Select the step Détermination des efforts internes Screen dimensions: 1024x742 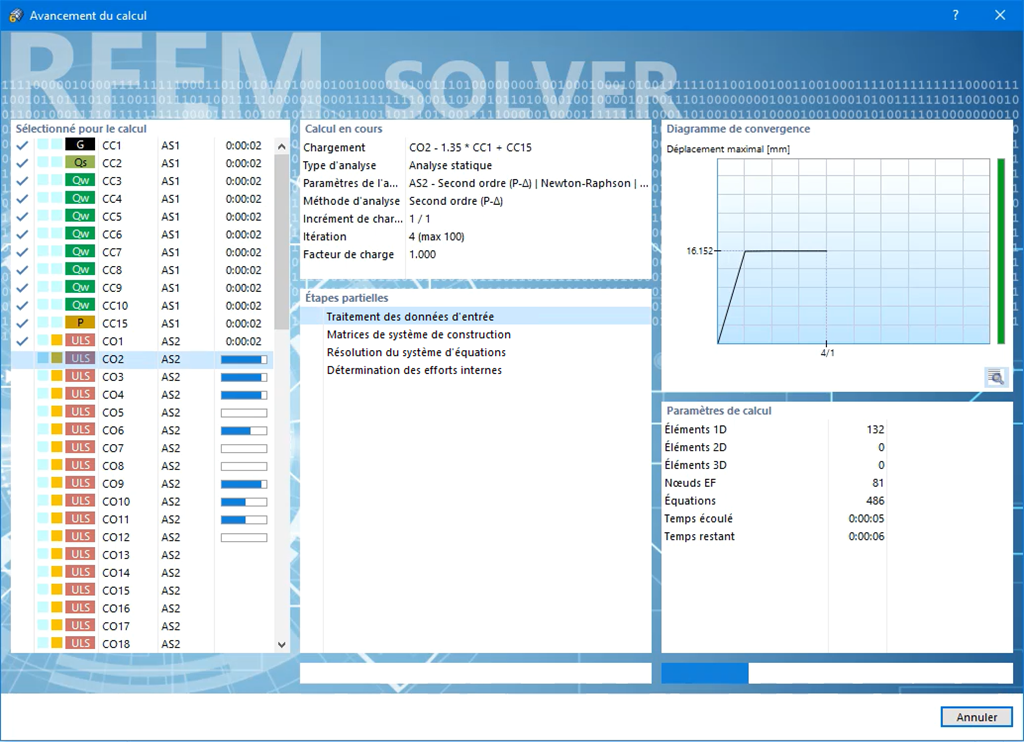coord(414,370)
